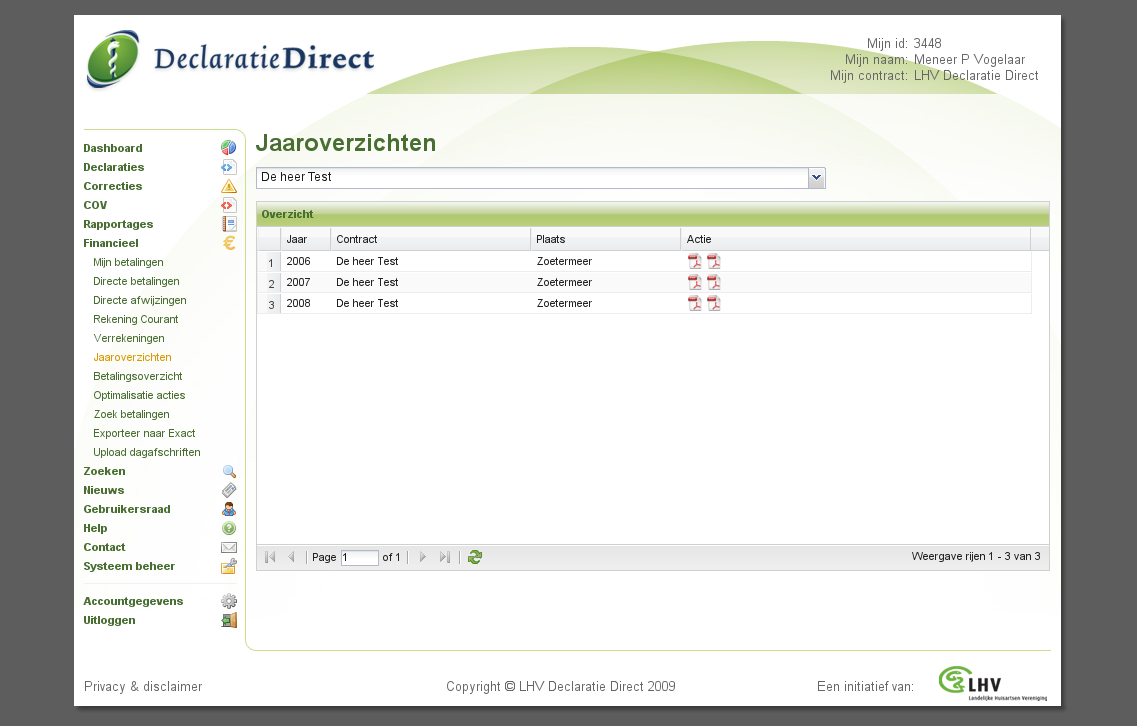
Task: Open the Declaraties menu item
Action: [x=113, y=167]
